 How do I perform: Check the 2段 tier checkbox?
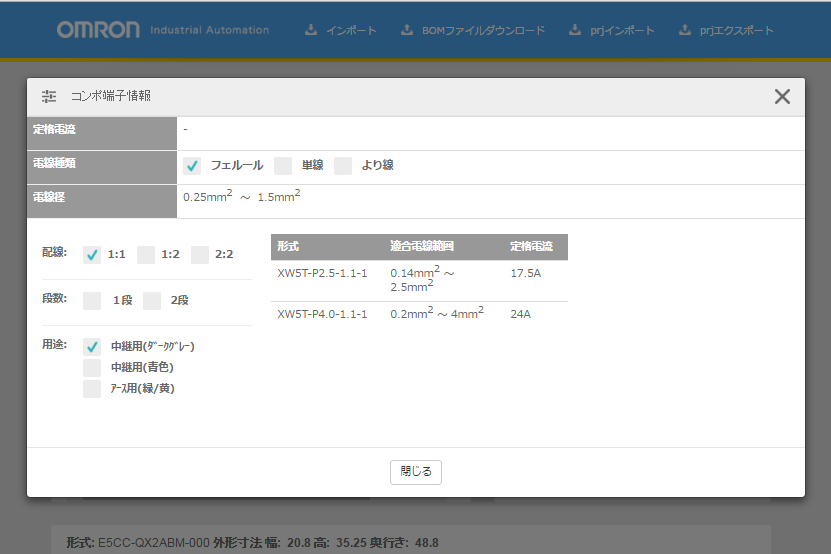152,301
